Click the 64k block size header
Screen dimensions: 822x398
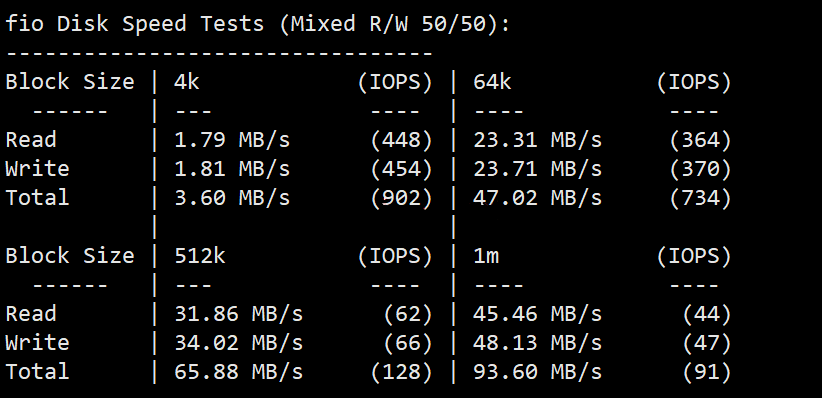[492, 82]
